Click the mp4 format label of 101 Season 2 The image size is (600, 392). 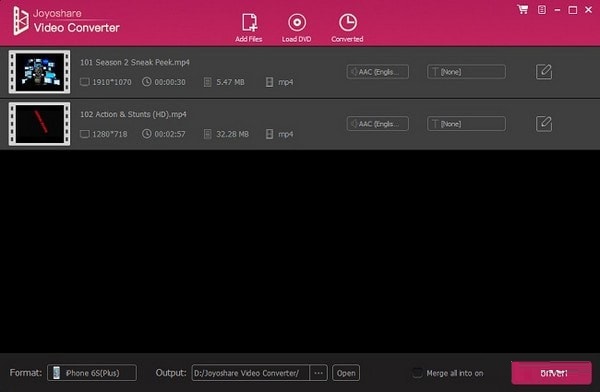coord(286,82)
